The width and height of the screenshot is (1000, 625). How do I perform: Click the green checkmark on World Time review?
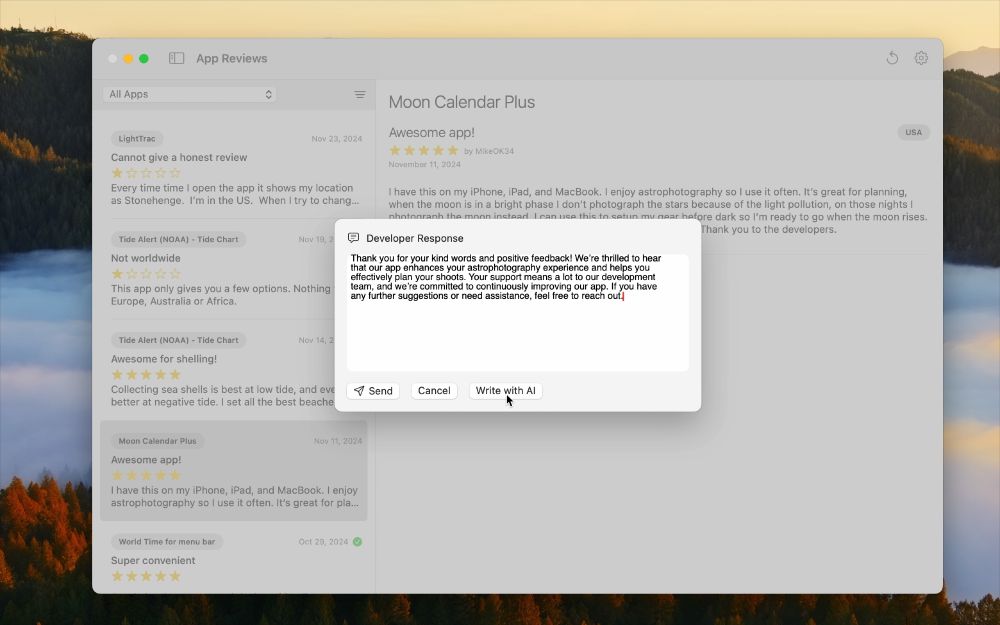click(x=357, y=541)
